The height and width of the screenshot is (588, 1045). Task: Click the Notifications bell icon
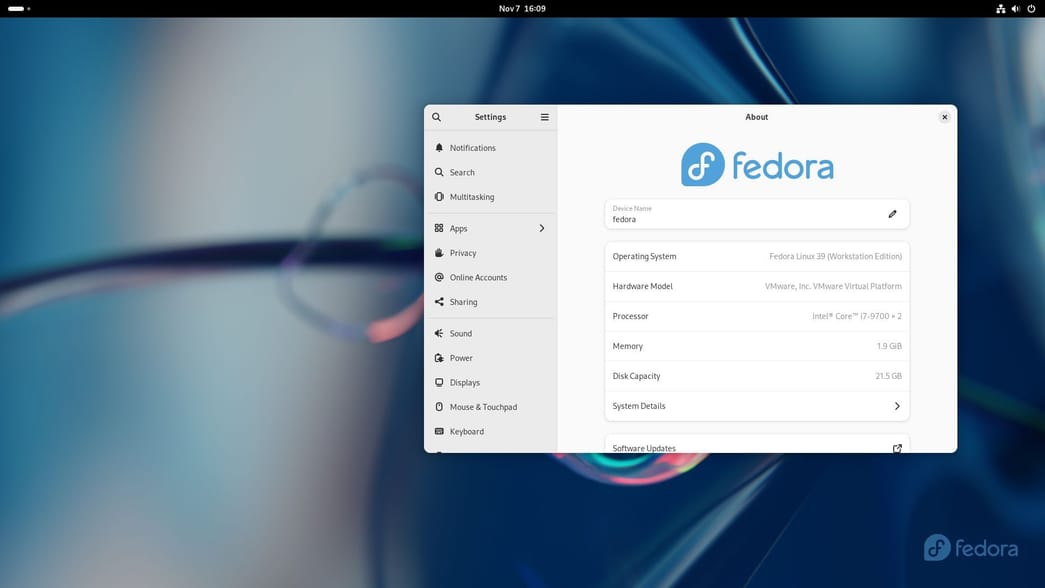(438, 147)
